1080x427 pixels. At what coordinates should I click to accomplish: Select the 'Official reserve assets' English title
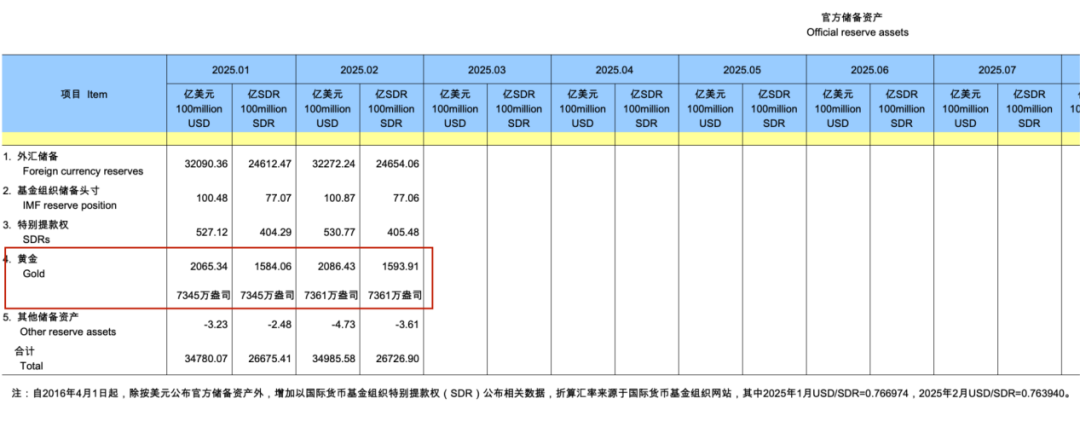[x=858, y=32]
